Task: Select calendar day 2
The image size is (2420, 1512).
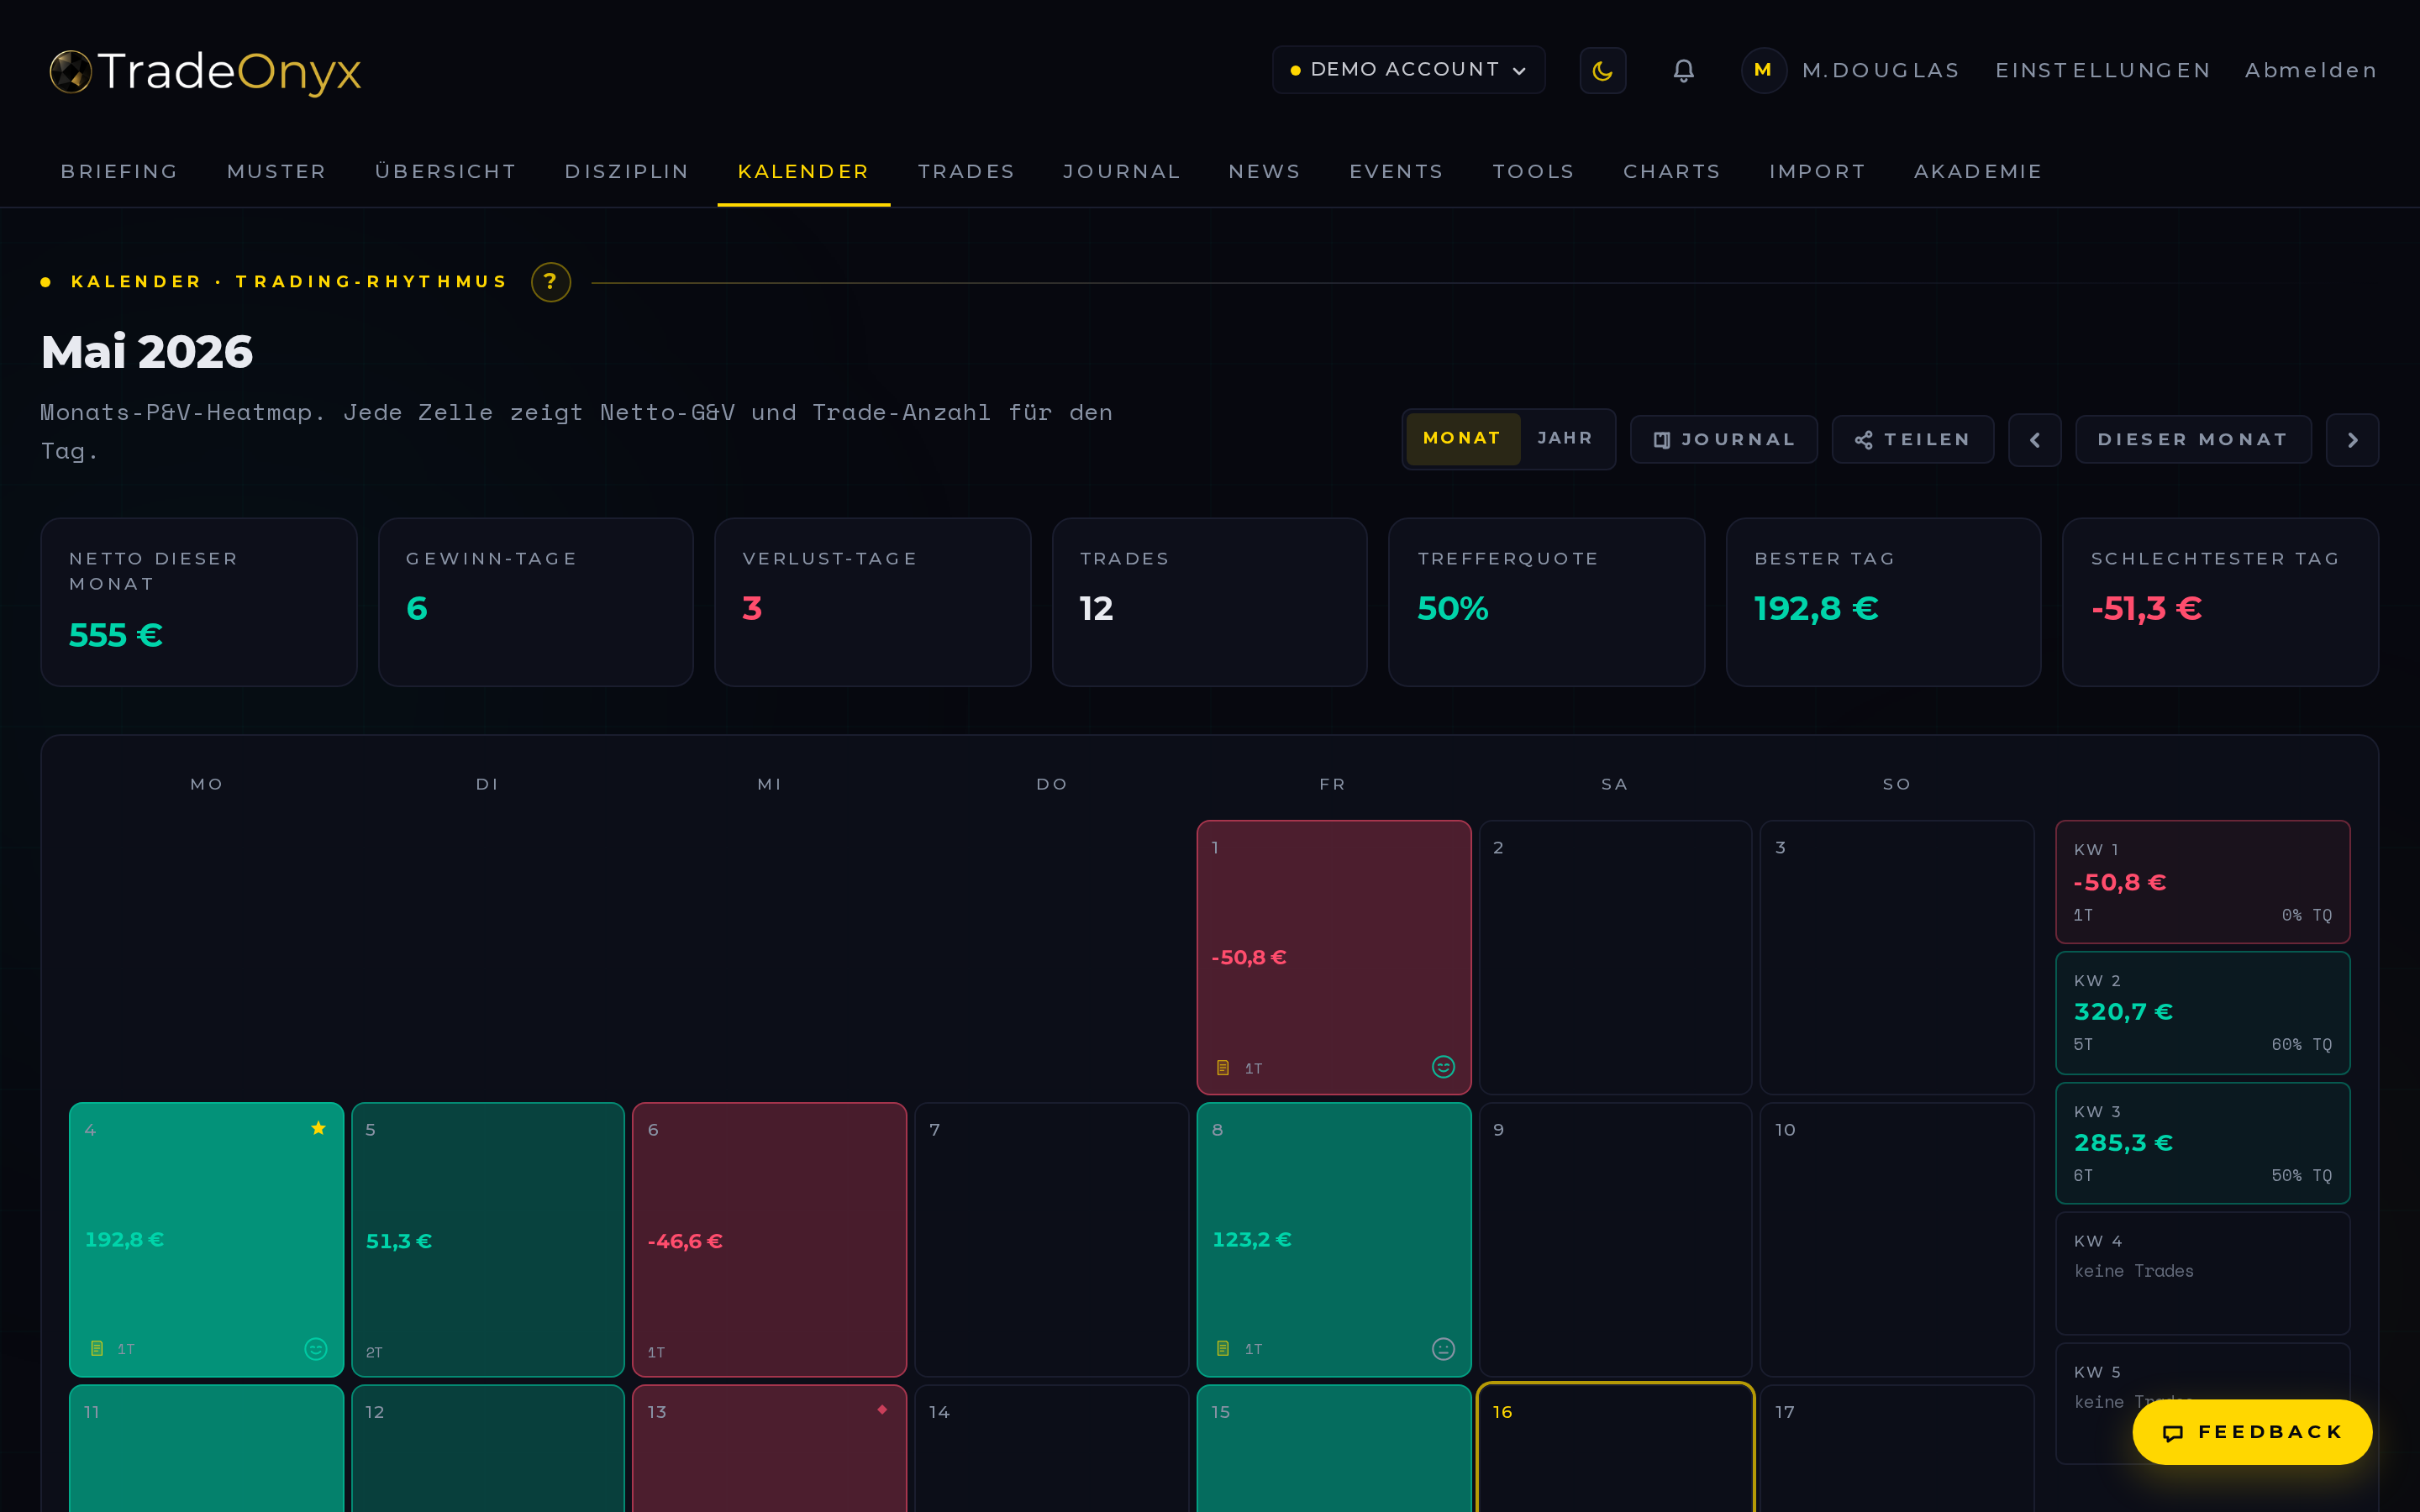Action: pos(1616,957)
